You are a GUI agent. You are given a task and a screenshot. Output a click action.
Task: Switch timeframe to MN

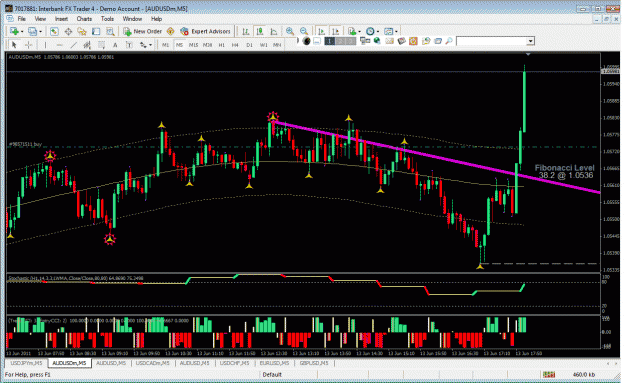pos(277,45)
